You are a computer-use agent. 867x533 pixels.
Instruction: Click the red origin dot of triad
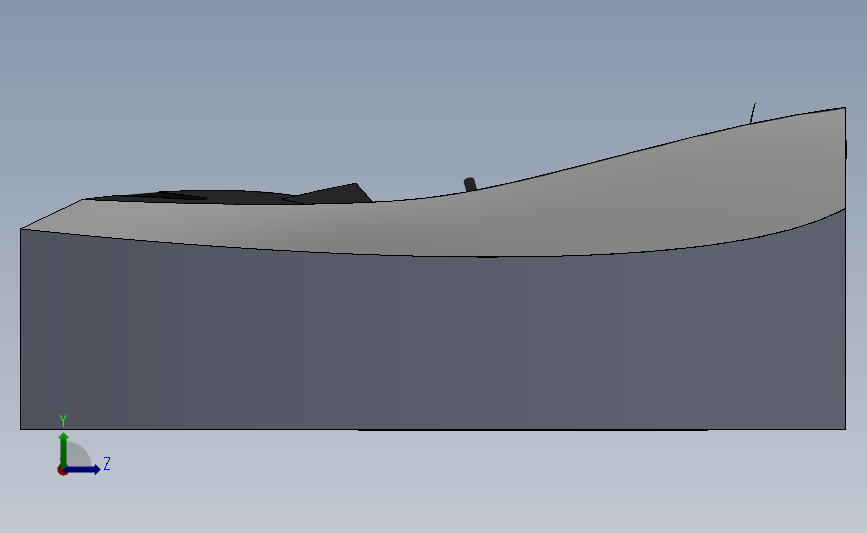tap(62, 470)
